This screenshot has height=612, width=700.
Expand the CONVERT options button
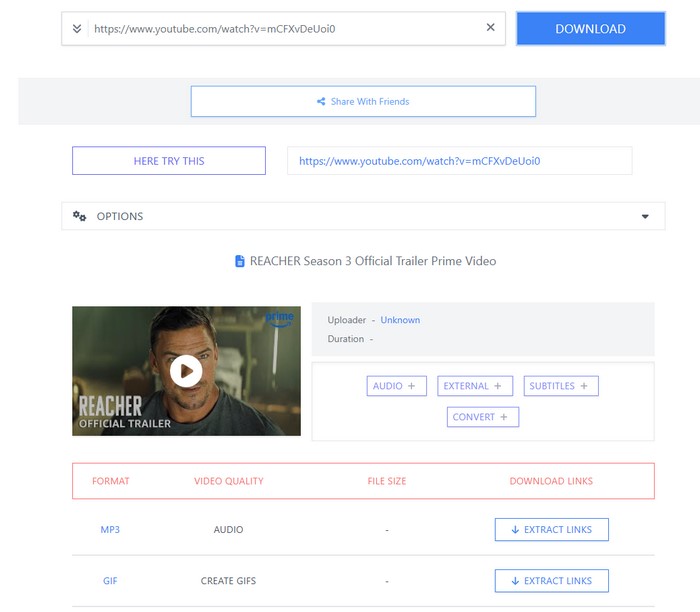pos(483,417)
